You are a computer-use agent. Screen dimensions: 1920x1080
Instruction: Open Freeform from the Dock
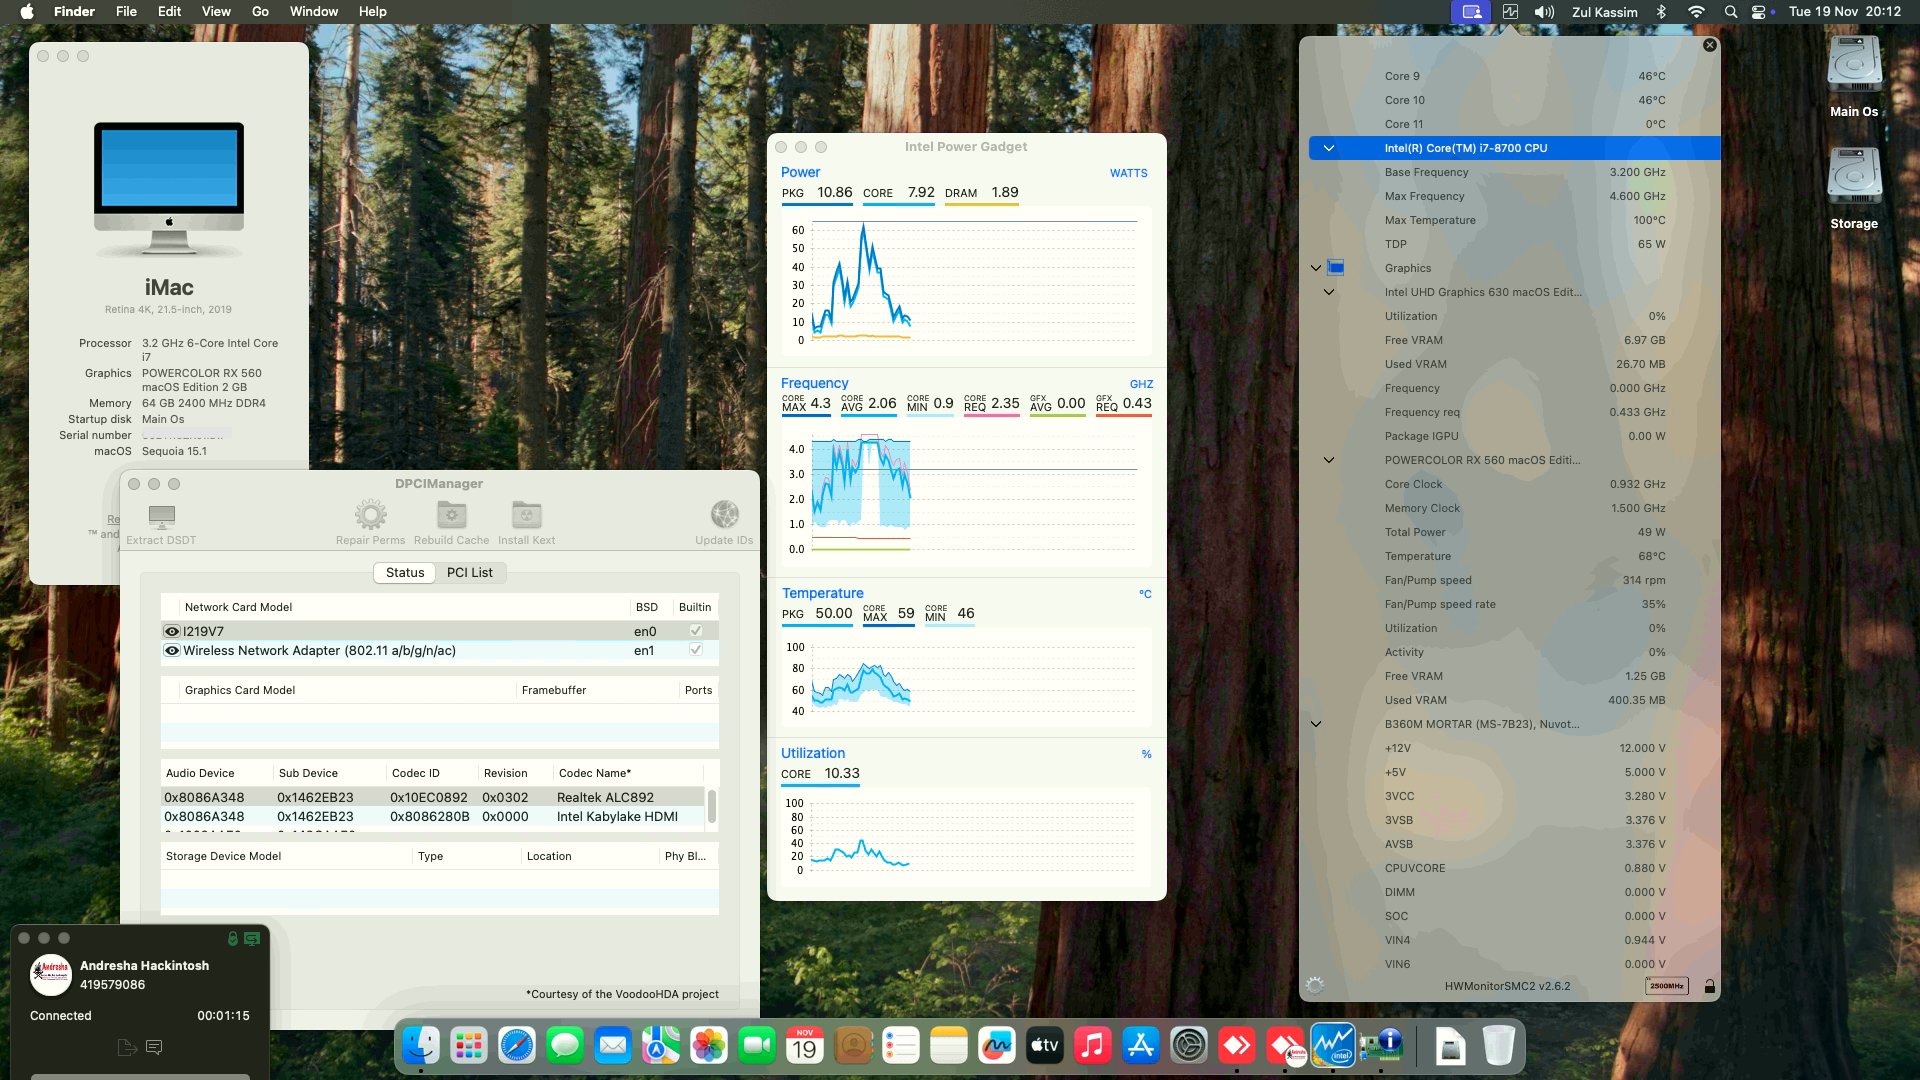[997, 1045]
